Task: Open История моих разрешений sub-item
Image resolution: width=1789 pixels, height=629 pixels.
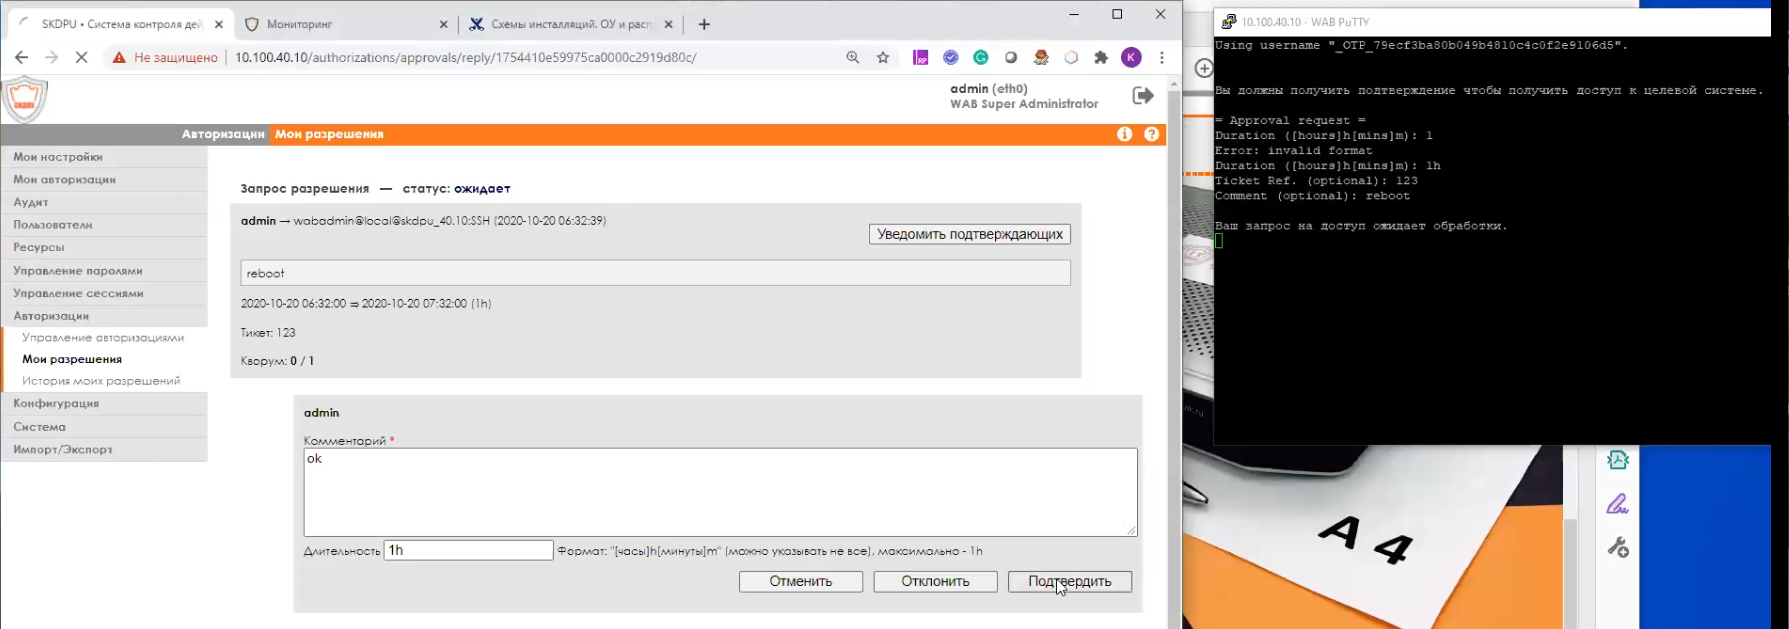Action: tap(101, 381)
